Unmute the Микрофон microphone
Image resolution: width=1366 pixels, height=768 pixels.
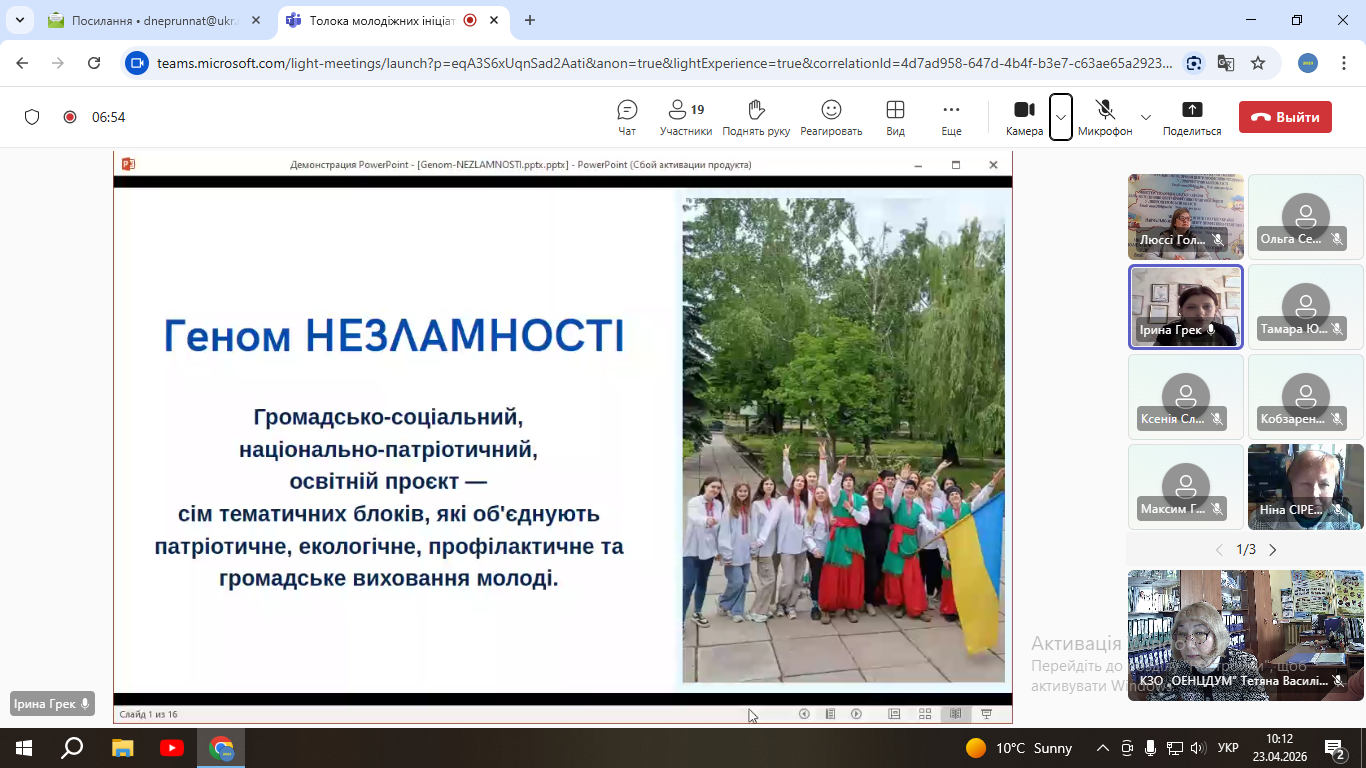click(1105, 117)
